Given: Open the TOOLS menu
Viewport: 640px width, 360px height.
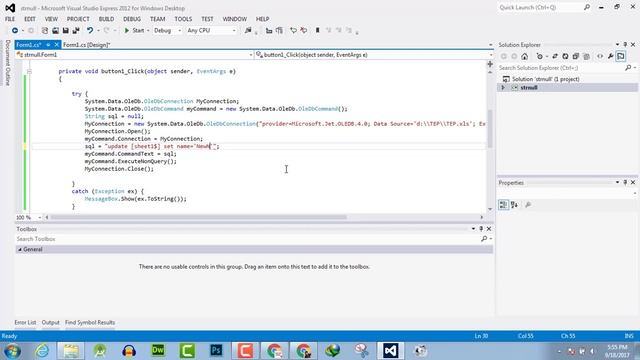Looking at the screenshot, I should coord(183,19).
